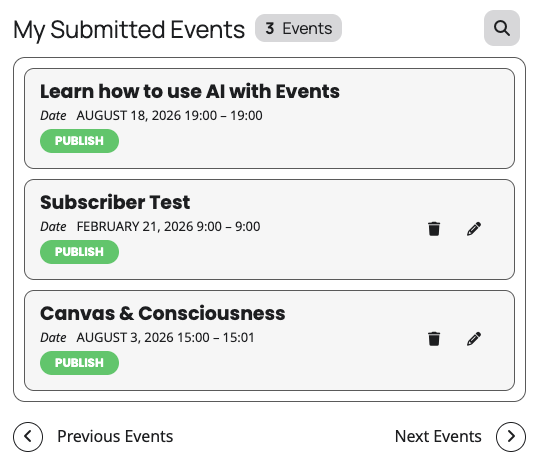
Task: Edit Canvas & Consciousness with pencil icon
Action: (x=474, y=339)
